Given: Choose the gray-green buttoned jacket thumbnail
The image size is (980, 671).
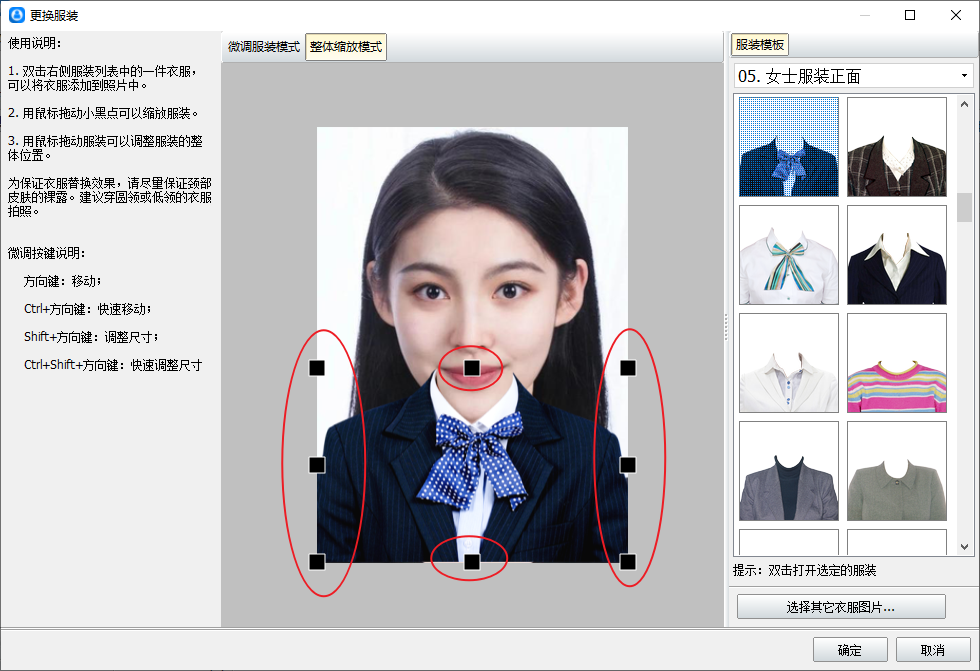Looking at the screenshot, I should pos(897,471).
